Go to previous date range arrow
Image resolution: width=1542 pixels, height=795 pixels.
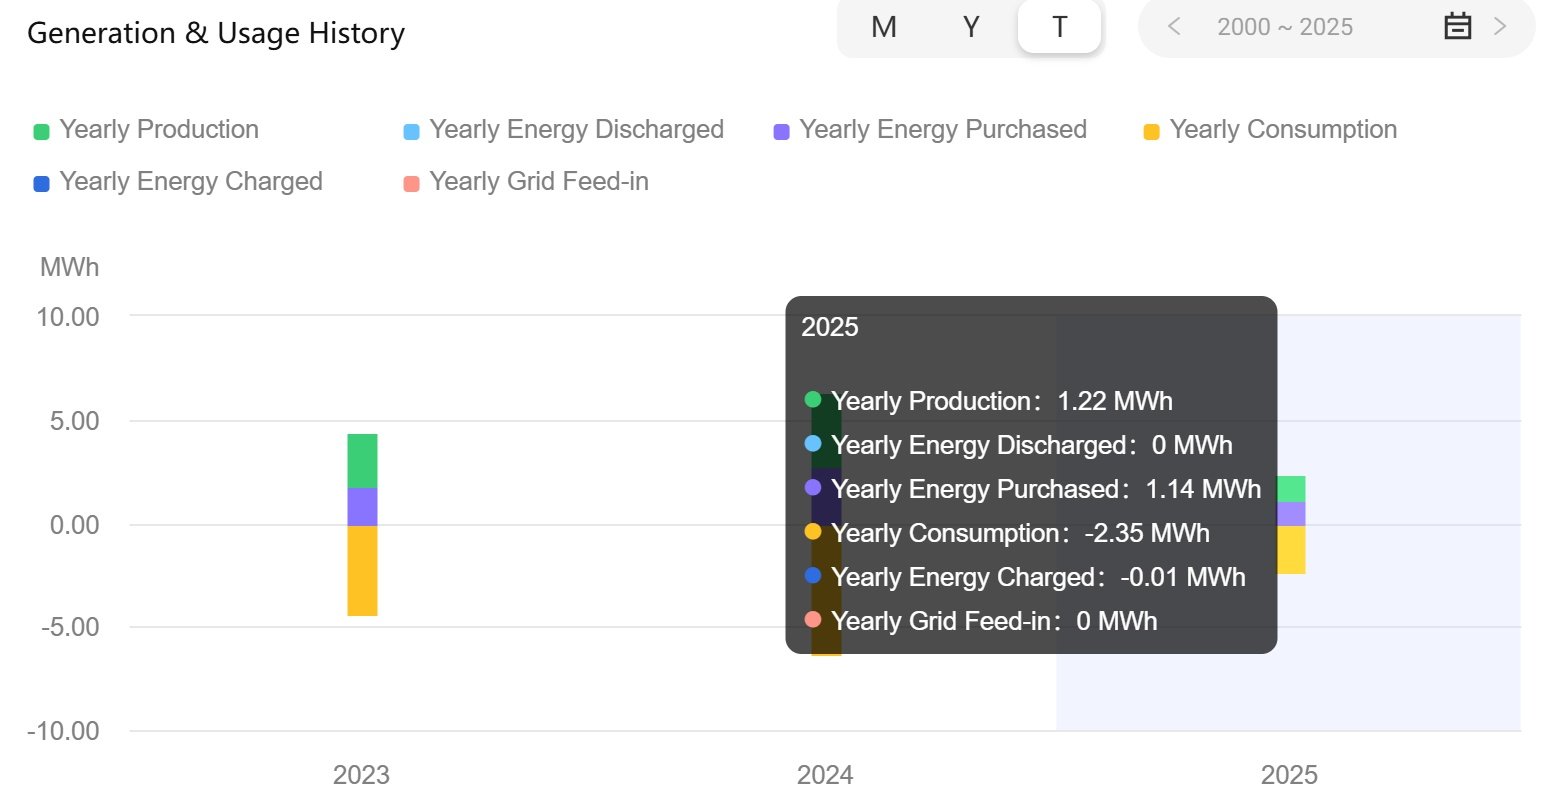click(x=1175, y=27)
